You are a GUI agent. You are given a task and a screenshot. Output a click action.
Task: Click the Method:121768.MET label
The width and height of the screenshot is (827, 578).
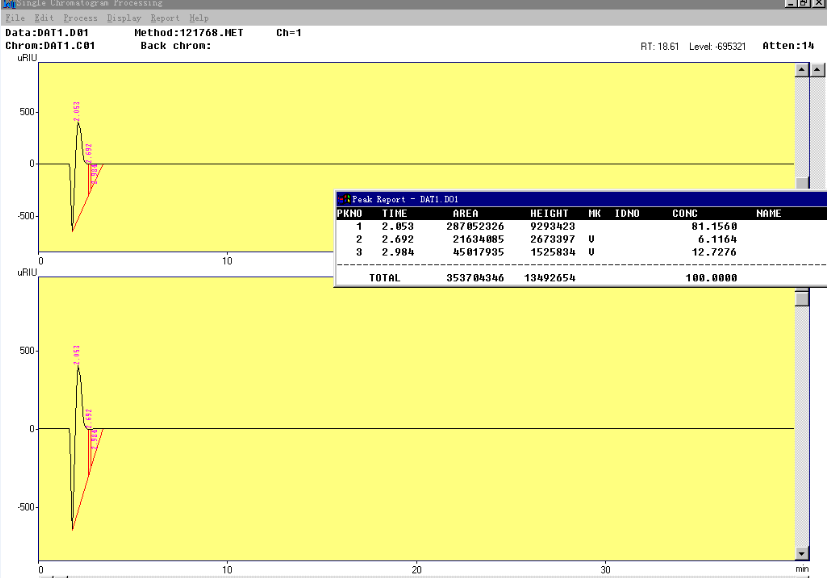pos(189,33)
